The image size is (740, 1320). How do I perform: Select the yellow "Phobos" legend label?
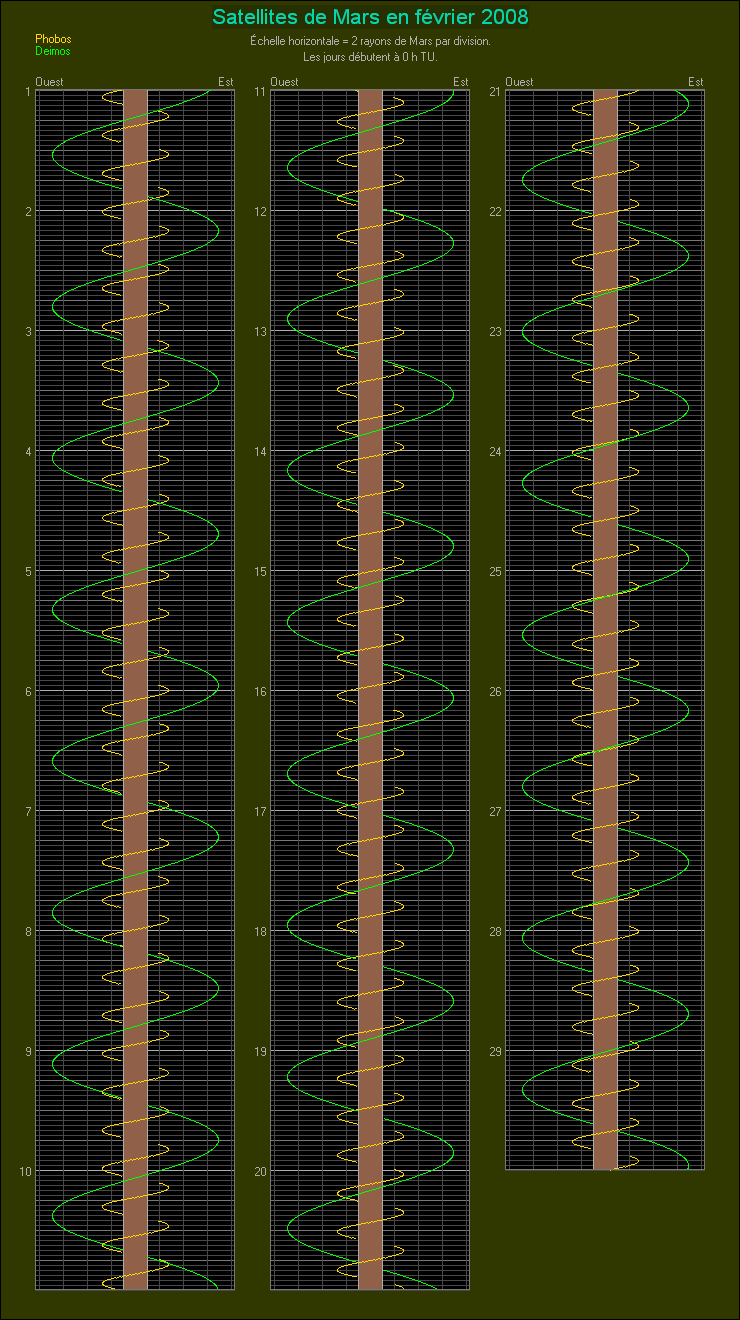(53, 39)
